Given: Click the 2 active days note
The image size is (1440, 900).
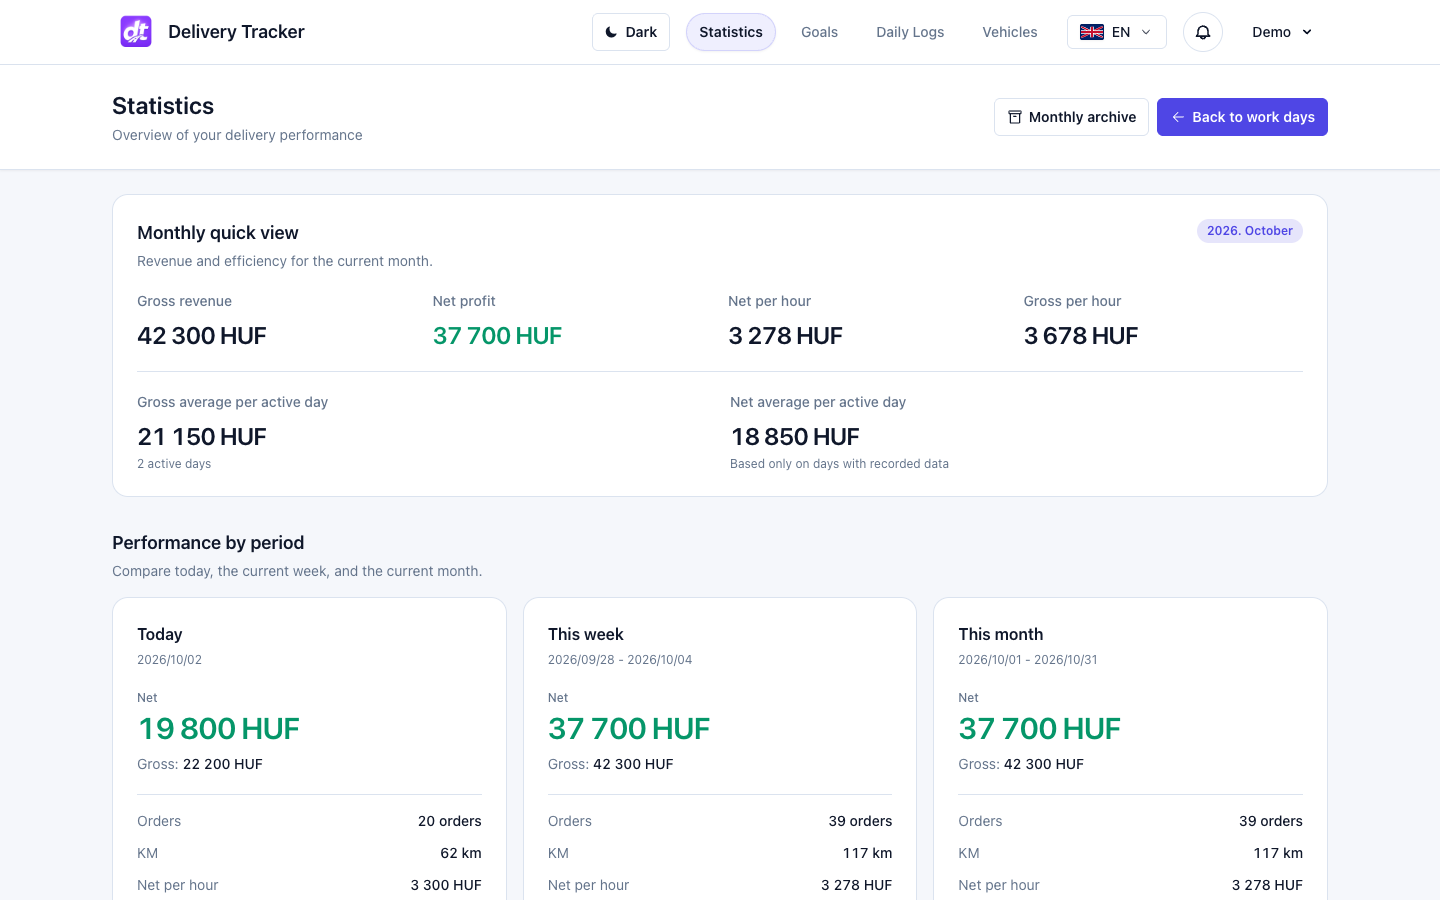Looking at the screenshot, I should (x=174, y=464).
